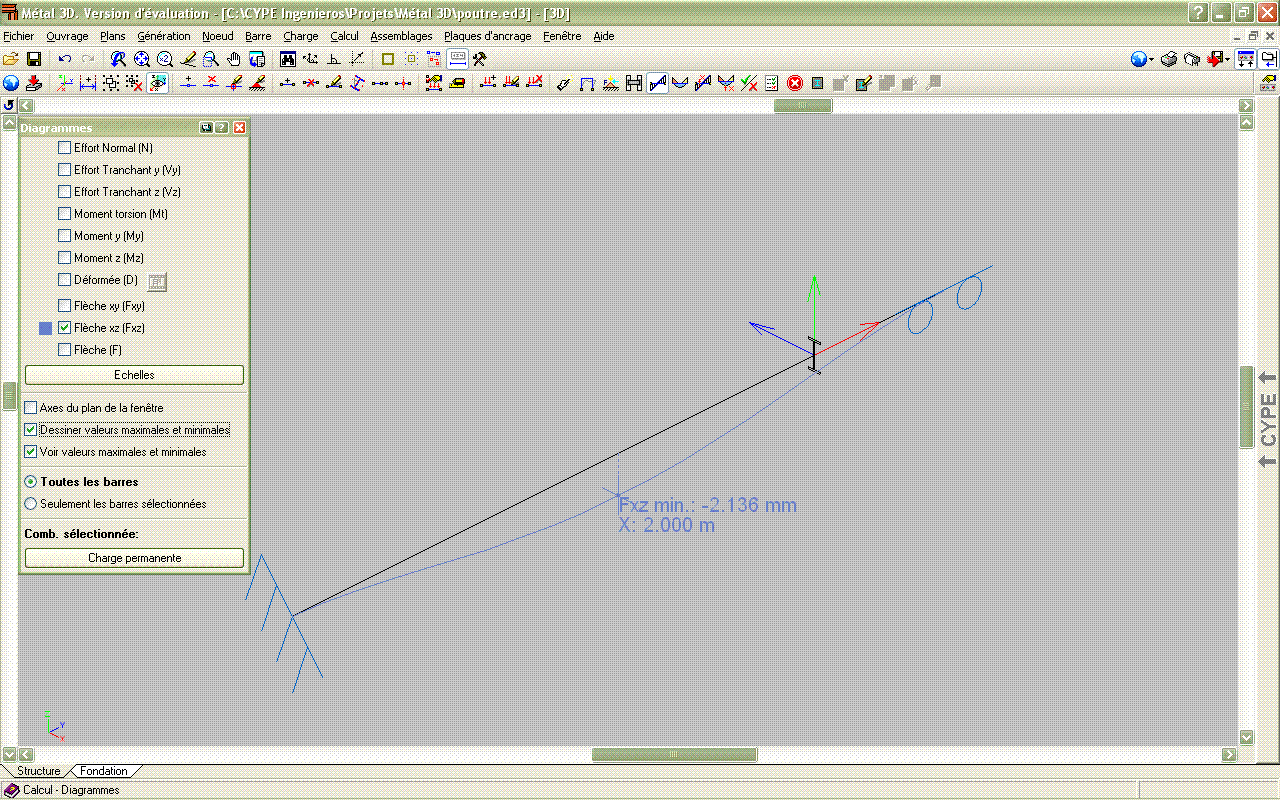Viewport: 1280px width, 800px height.
Task: Switch to the Structure tab
Action: click(x=39, y=771)
